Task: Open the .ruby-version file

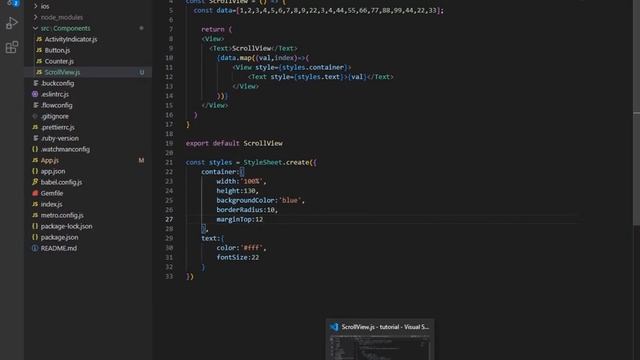Action: coord(60,138)
